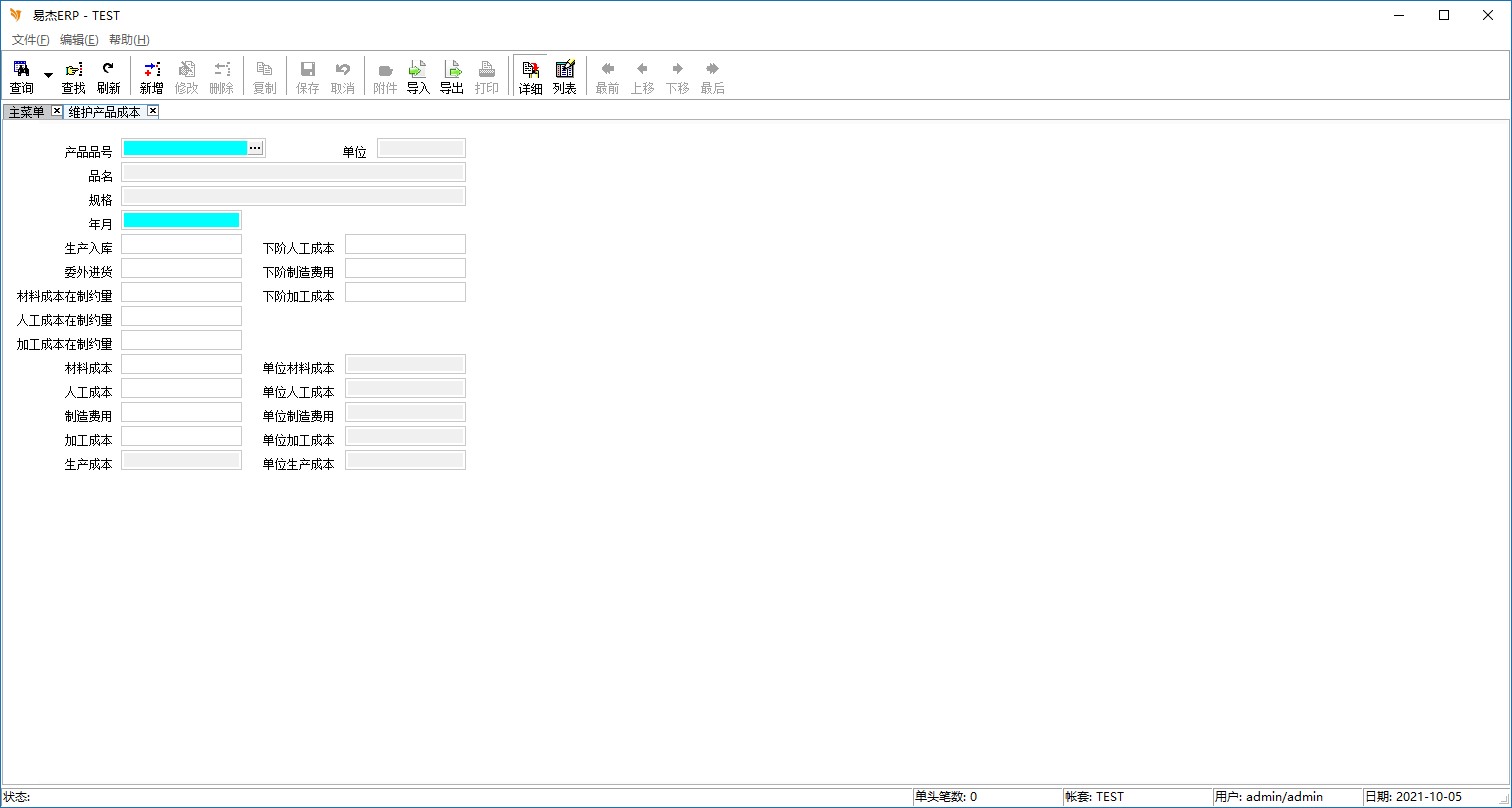Switch to 列表 list view
Screen dimensions: 1512x808
(565, 77)
